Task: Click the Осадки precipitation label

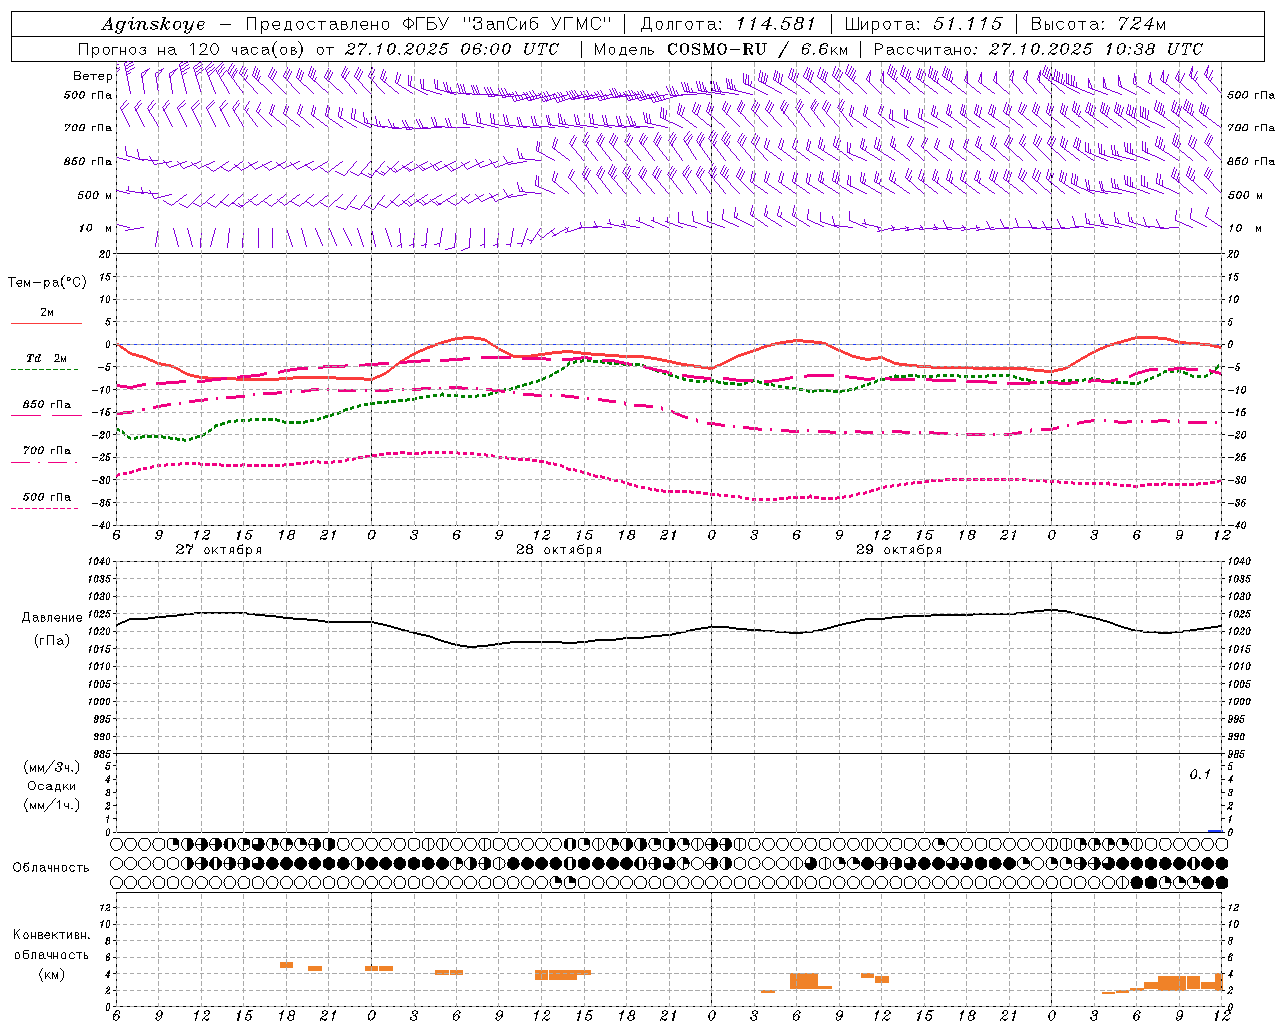Action: pyautogui.click(x=51, y=786)
